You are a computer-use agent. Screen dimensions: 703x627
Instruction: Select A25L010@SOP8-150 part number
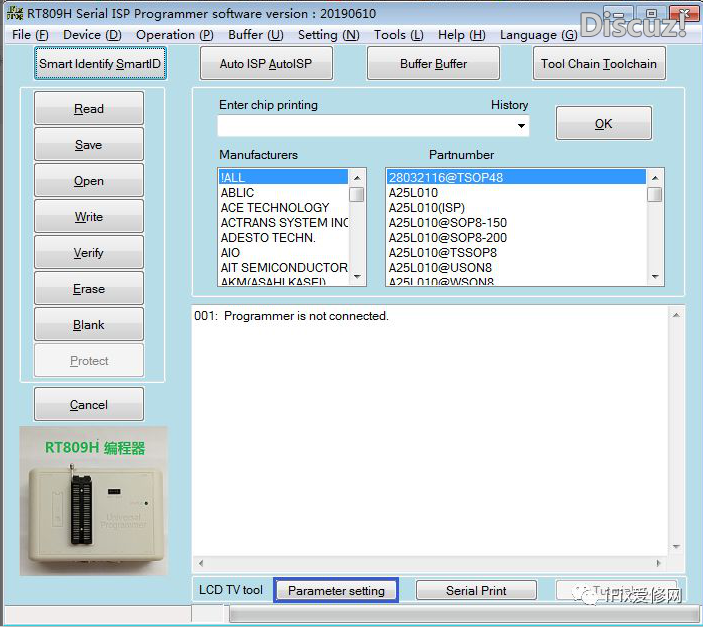[x=447, y=223]
